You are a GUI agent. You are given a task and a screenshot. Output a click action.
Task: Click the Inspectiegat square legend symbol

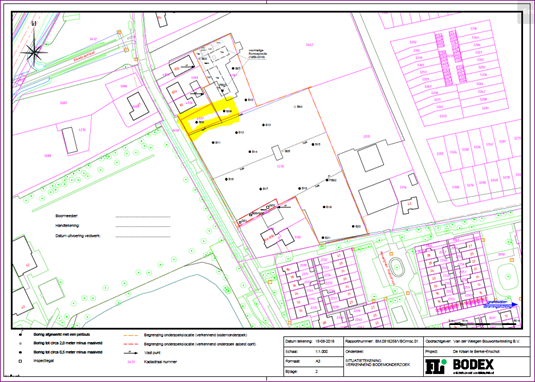[20, 361]
